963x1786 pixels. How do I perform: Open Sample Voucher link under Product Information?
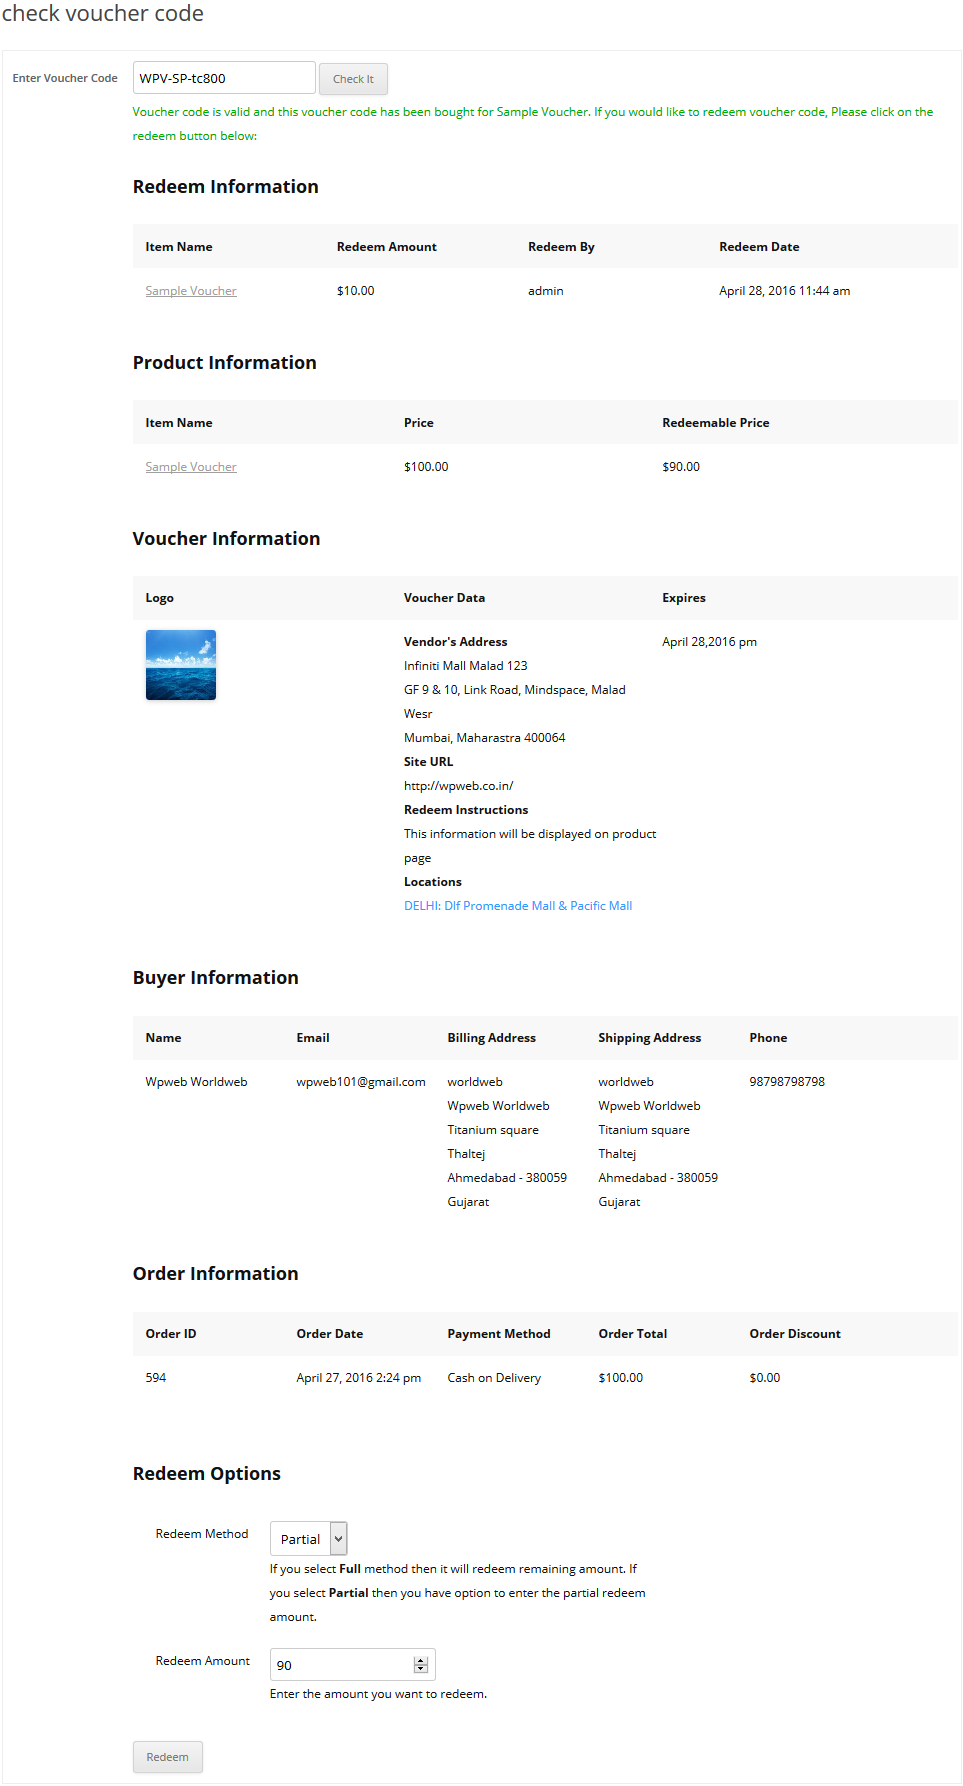pyautogui.click(x=191, y=467)
